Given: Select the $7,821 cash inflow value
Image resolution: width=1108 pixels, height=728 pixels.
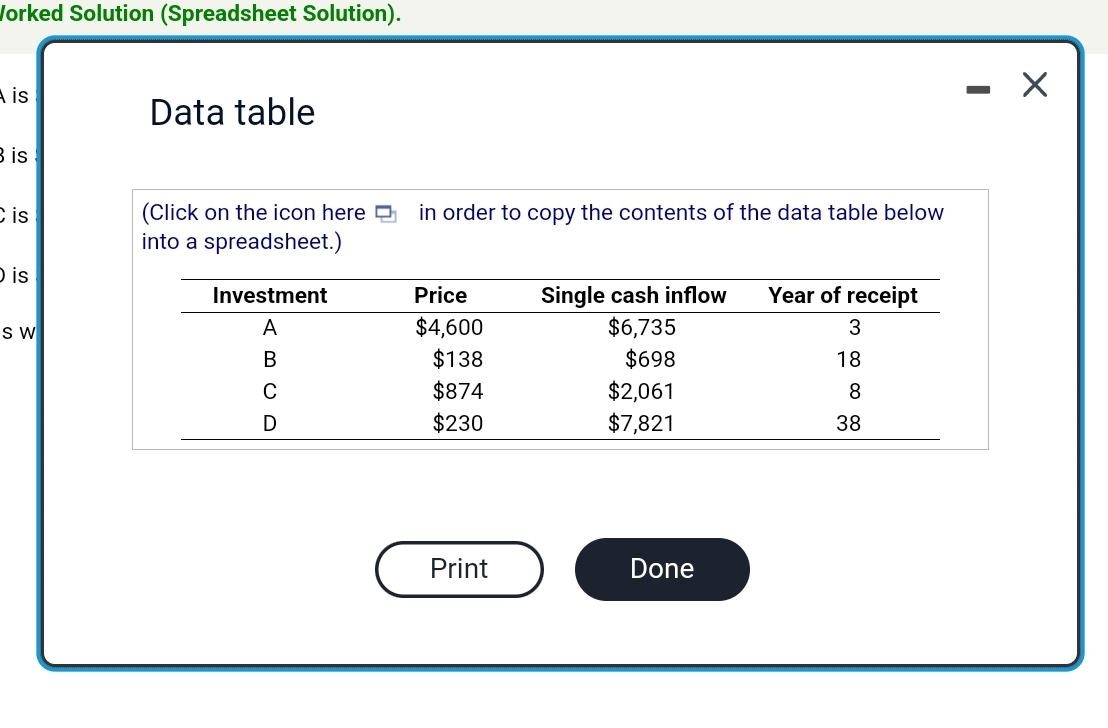Looking at the screenshot, I should click(x=642, y=423).
